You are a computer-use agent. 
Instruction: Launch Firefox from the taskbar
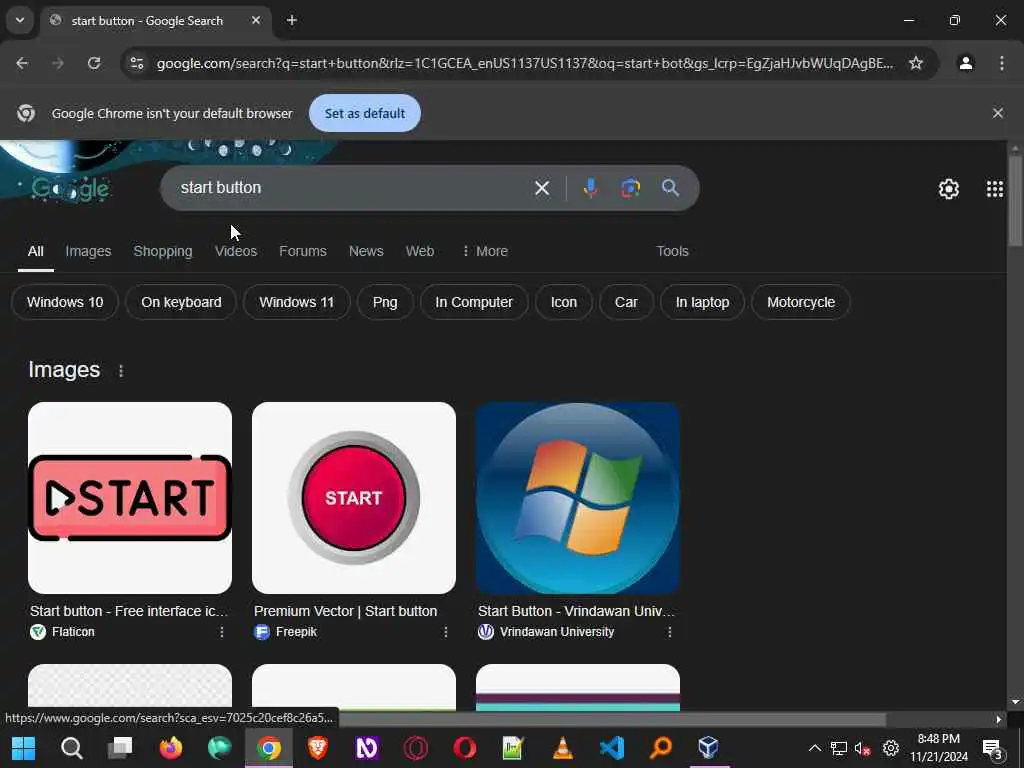point(170,748)
